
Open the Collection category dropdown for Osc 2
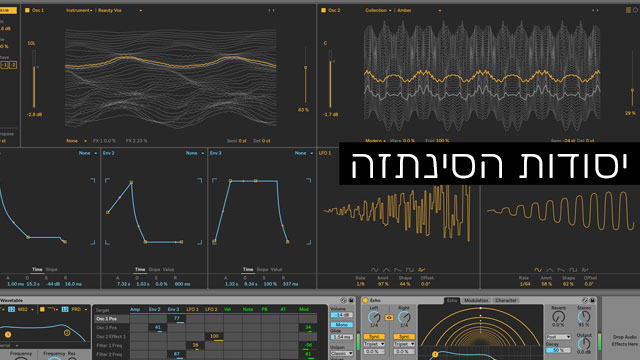pyautogui.click(x=378, y=10)
